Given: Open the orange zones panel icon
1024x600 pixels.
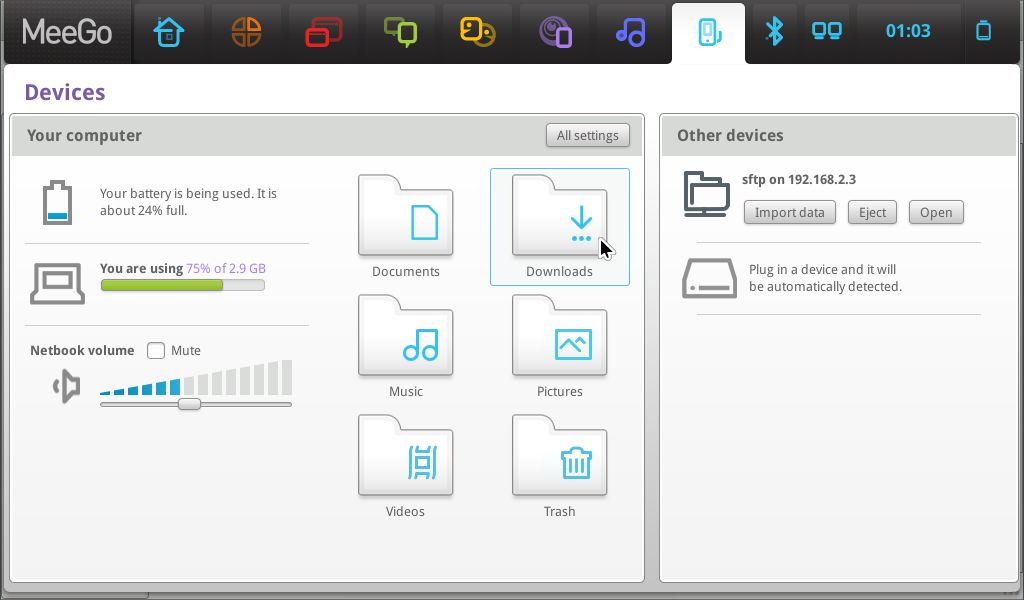Looking at the screenshot, I should click(x=246, y=32).
